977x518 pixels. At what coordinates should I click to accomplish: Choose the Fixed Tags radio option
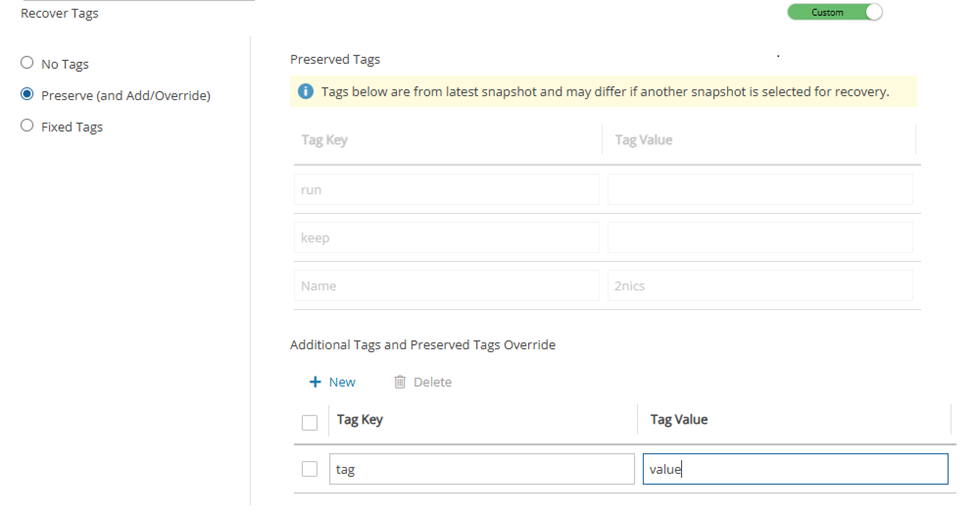27,126
